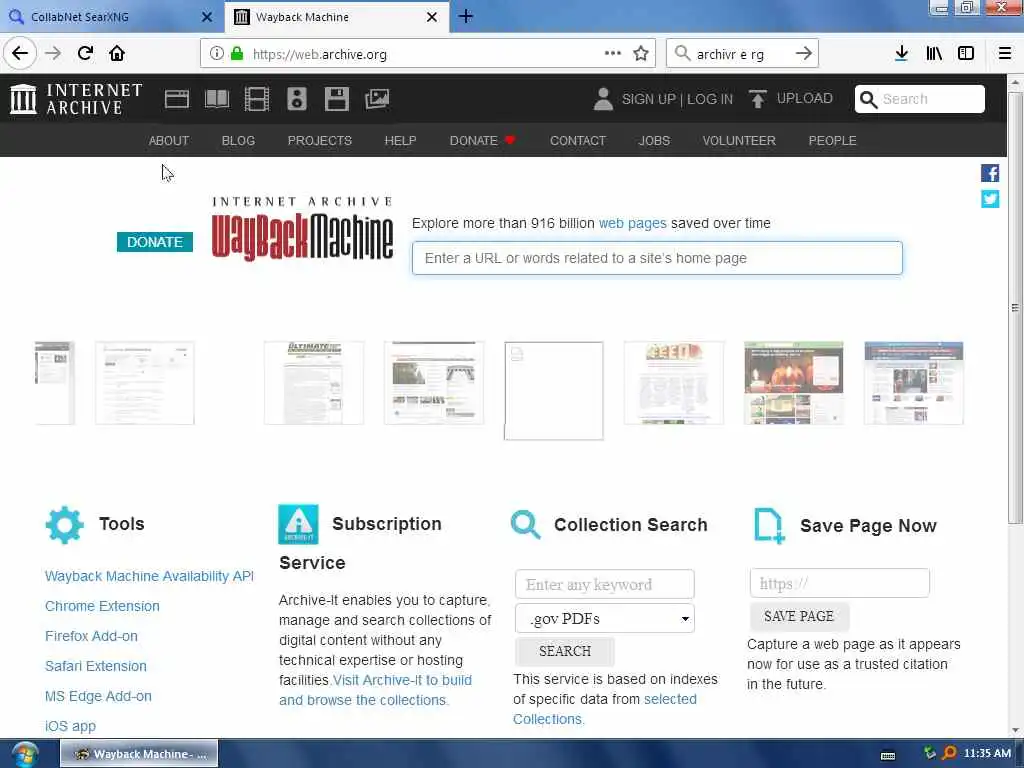Open the Web archive icon in header
Screen dimensions: 1024x768
[176, 99]
